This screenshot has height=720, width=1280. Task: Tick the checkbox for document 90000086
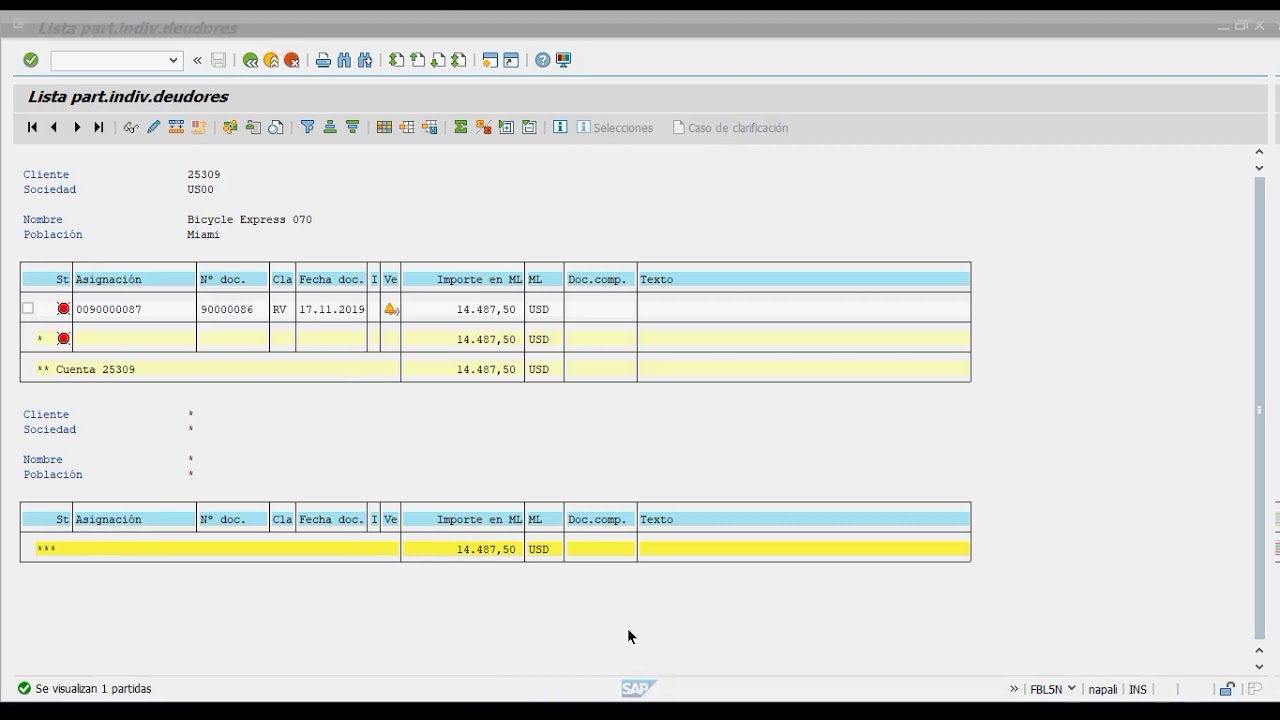[28, 308]
